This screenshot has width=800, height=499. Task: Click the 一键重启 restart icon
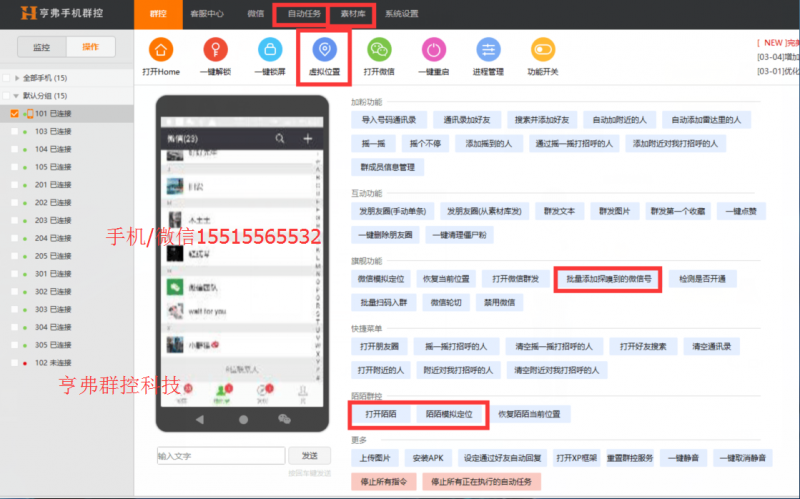[434, 50]
